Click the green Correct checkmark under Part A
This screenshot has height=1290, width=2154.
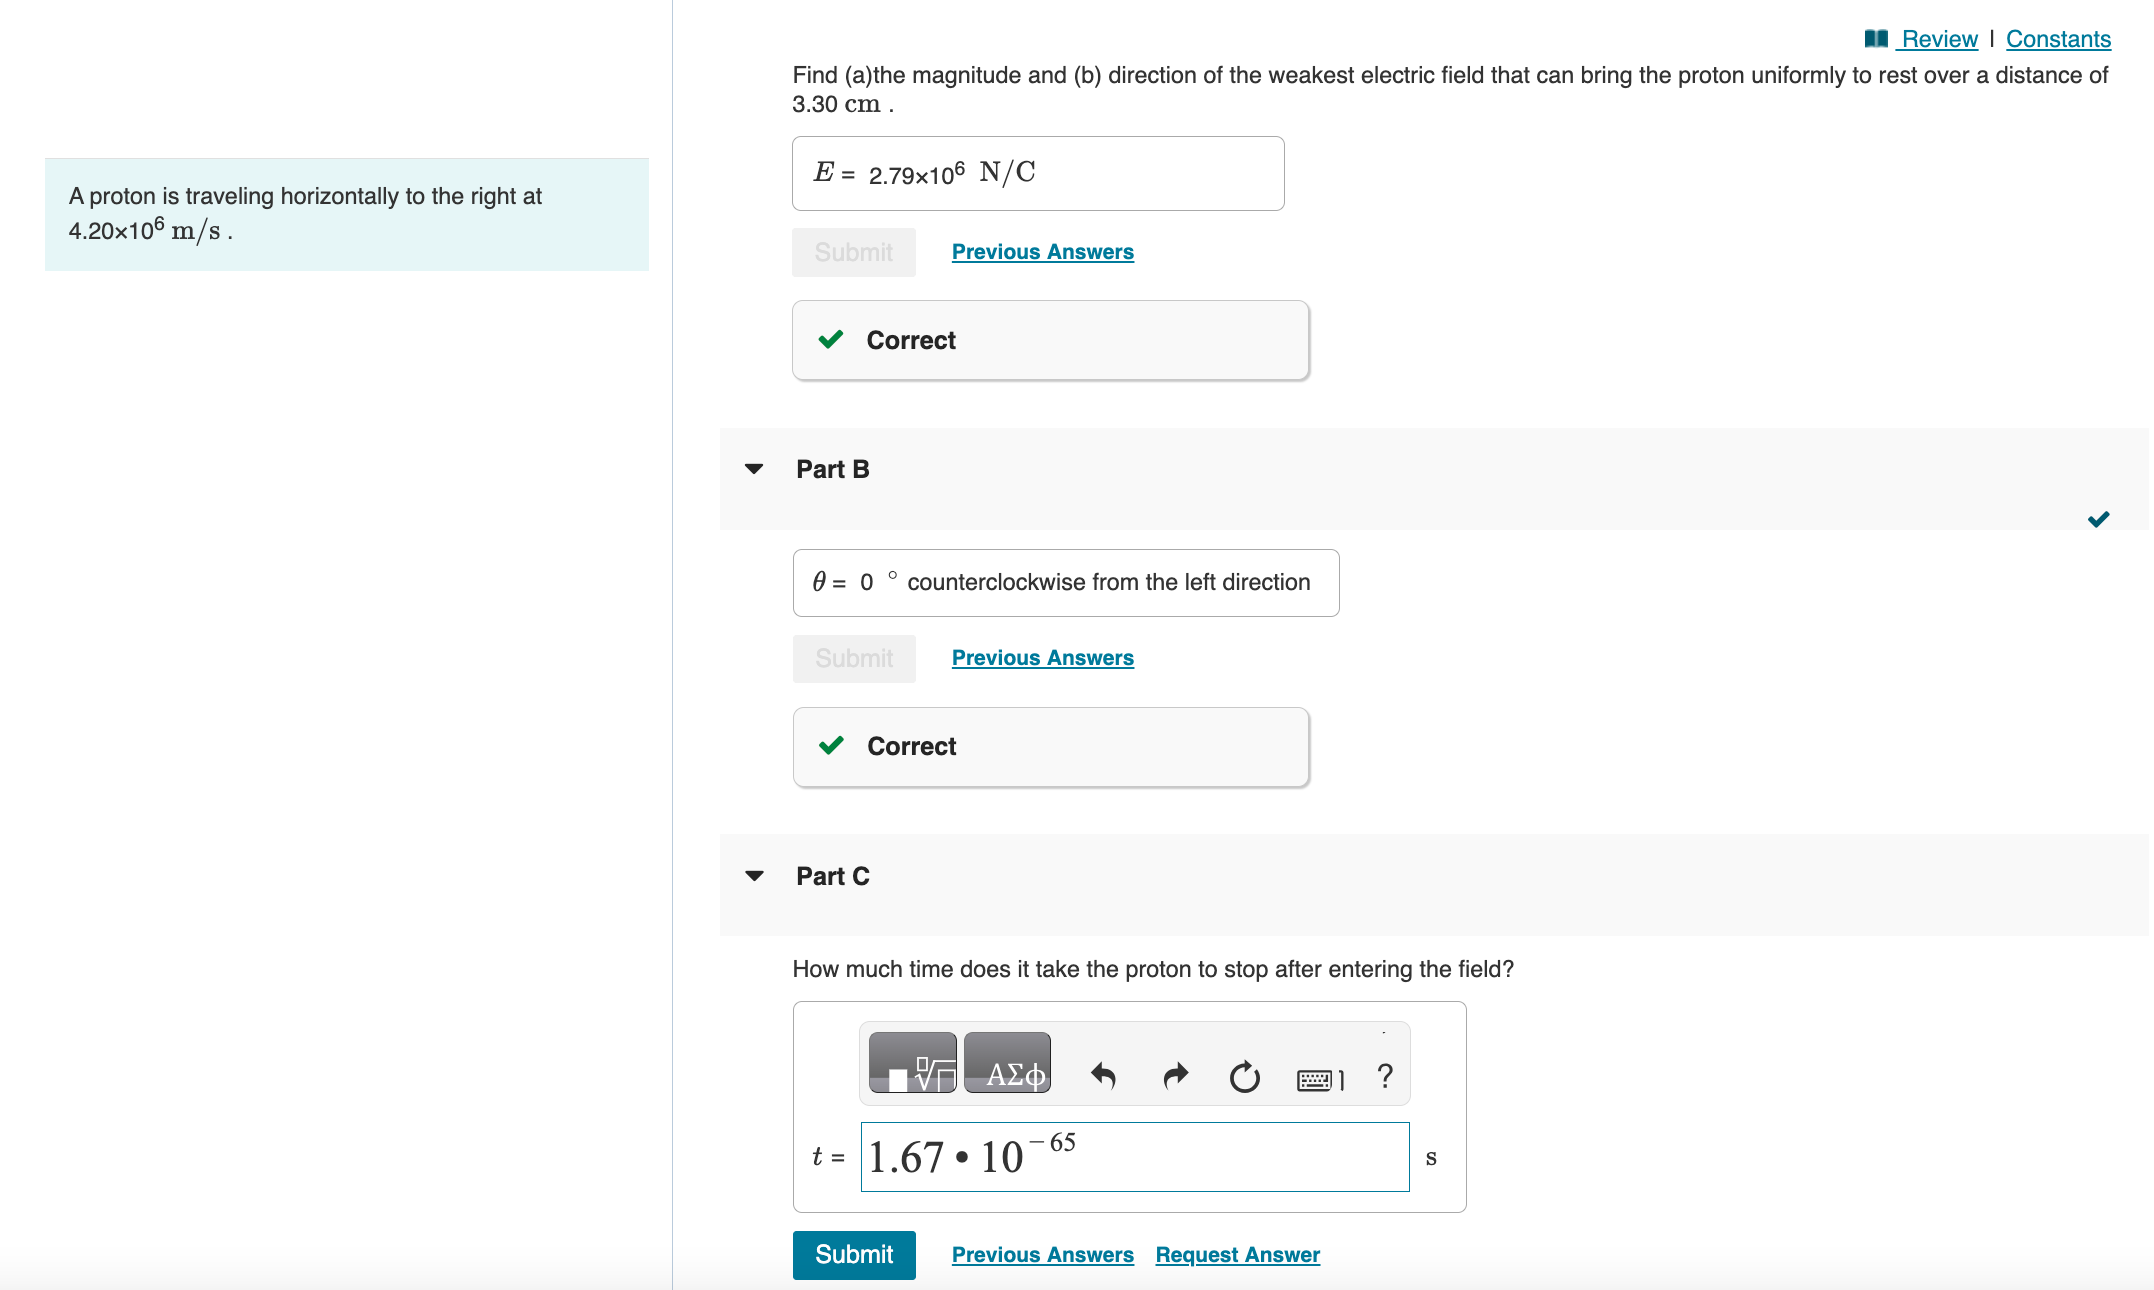830,340
